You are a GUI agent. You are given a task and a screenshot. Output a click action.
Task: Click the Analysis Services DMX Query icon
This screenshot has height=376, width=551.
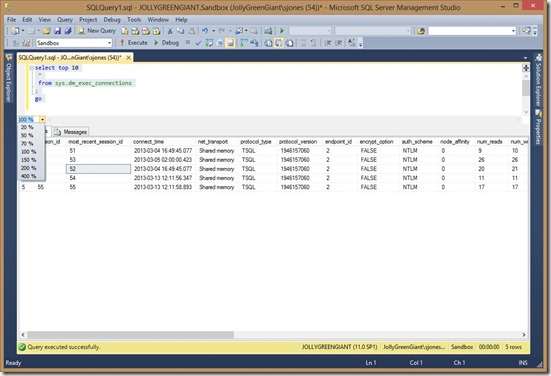click(x=146, y=31)
